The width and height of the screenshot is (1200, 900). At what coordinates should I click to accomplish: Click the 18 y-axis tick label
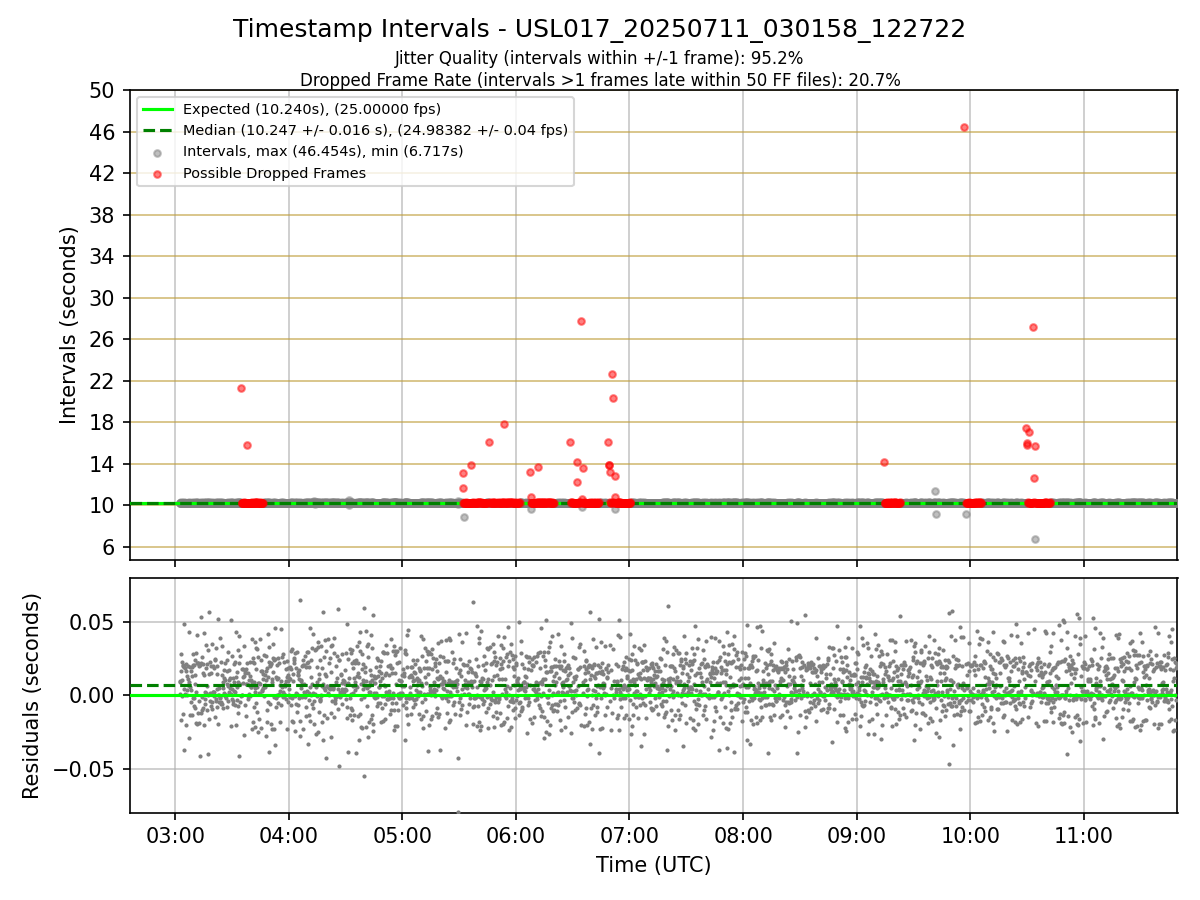point(103,423)
